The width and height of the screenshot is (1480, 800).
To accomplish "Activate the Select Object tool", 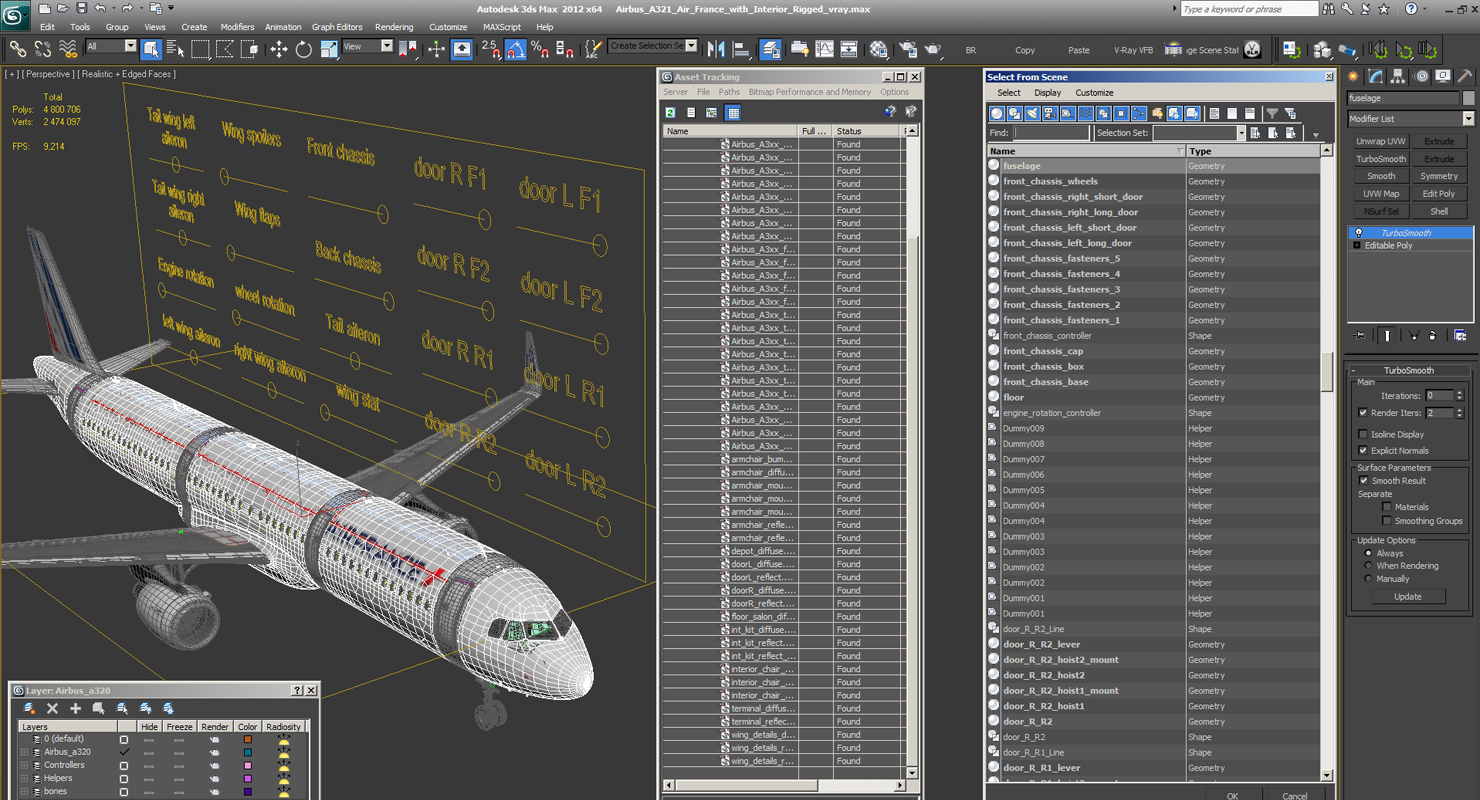I will point(151,48).
